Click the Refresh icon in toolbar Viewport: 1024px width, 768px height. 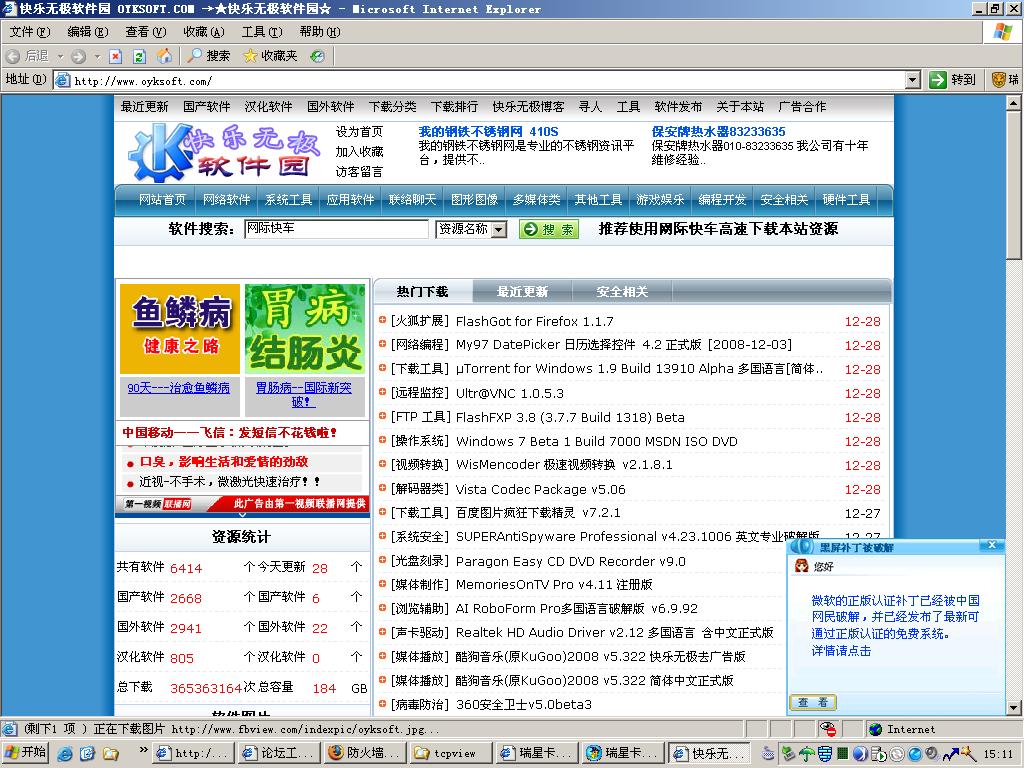(139, 56)
